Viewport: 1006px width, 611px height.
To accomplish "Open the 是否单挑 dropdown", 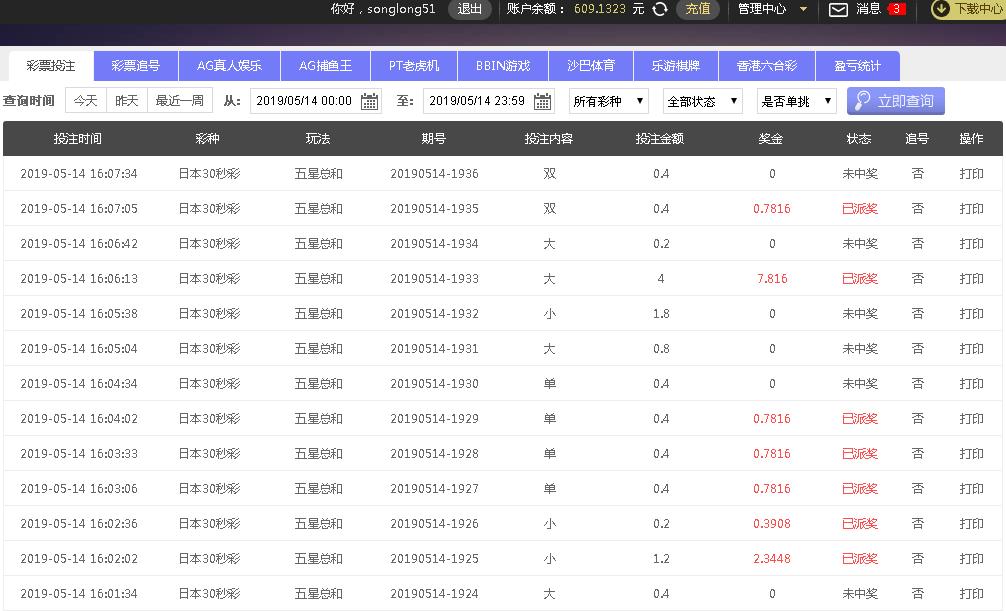I will click(796, 101).
